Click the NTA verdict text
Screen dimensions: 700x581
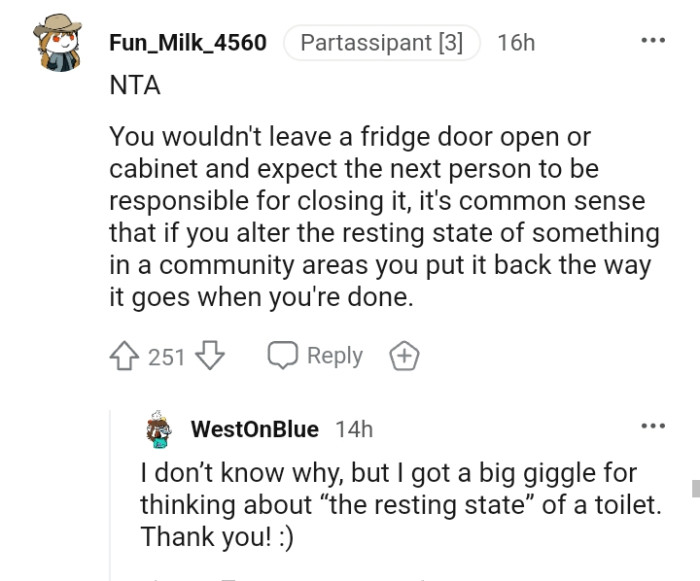tap(134, 86)
